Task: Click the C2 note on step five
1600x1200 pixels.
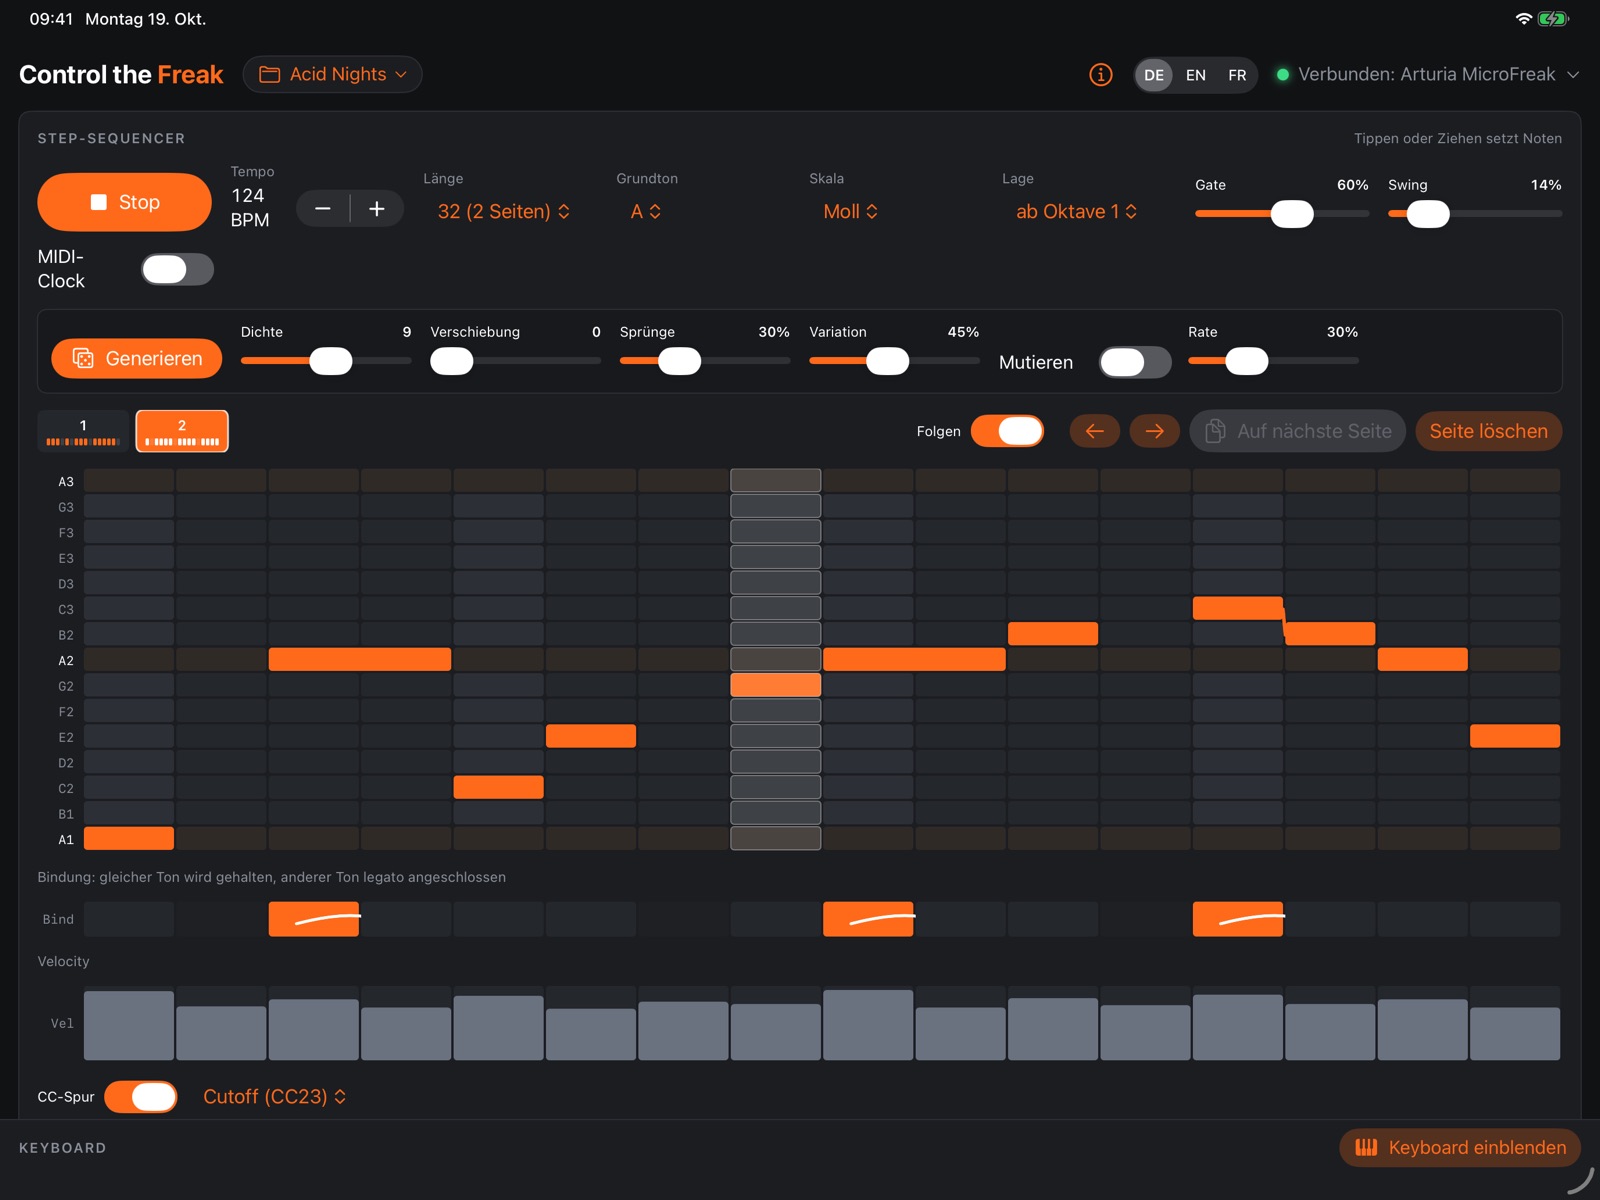Action: [499, 787]
